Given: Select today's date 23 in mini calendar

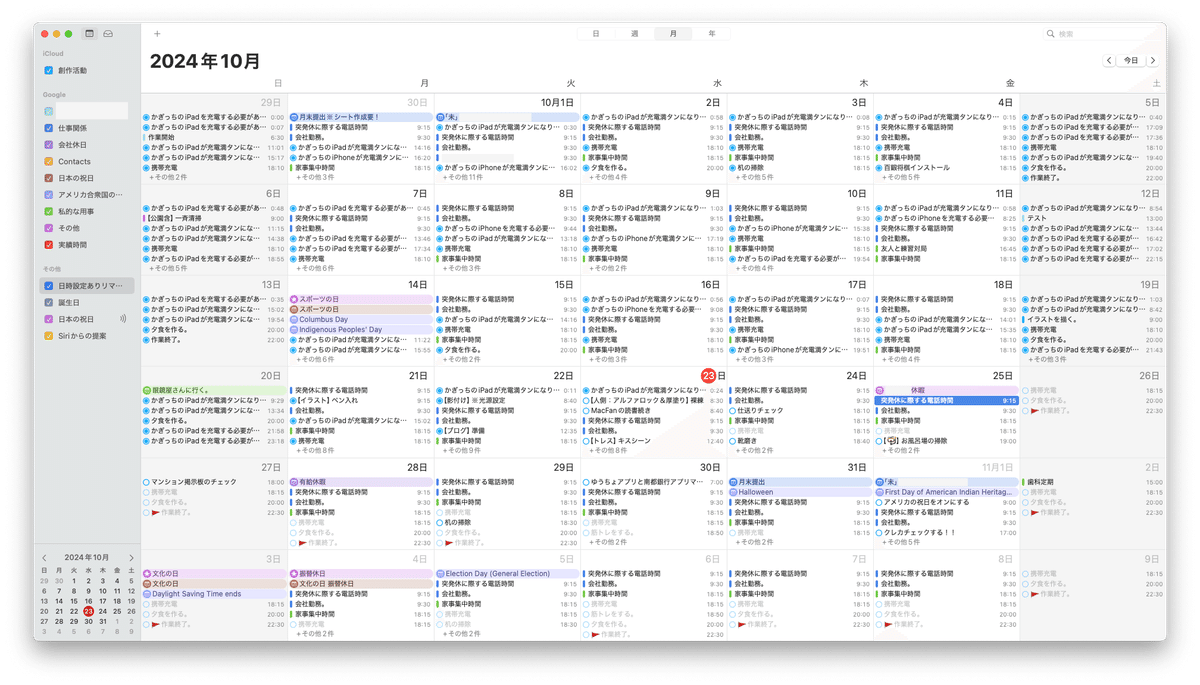Looking at the screenshot, I should pyautogui.click(x=88, y=611).
